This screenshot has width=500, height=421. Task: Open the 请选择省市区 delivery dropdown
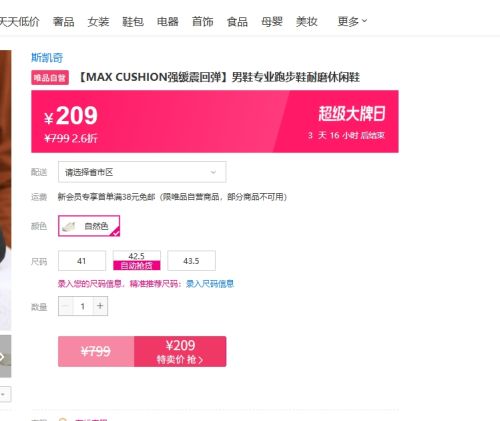142,172
